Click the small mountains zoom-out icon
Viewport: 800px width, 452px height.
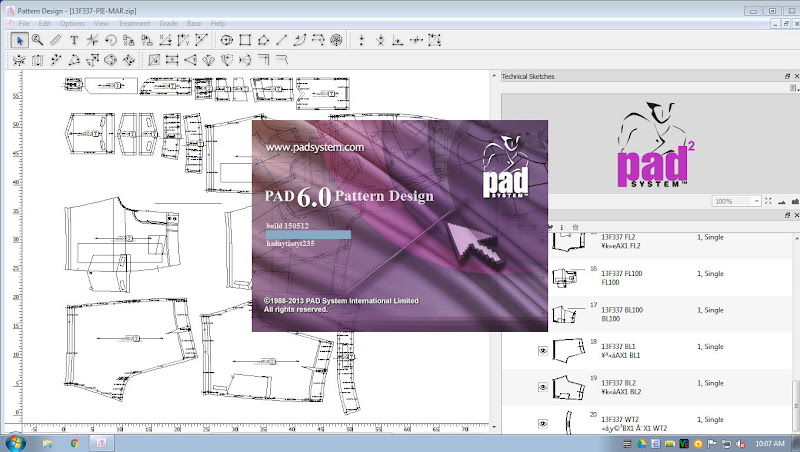(782, 202)
